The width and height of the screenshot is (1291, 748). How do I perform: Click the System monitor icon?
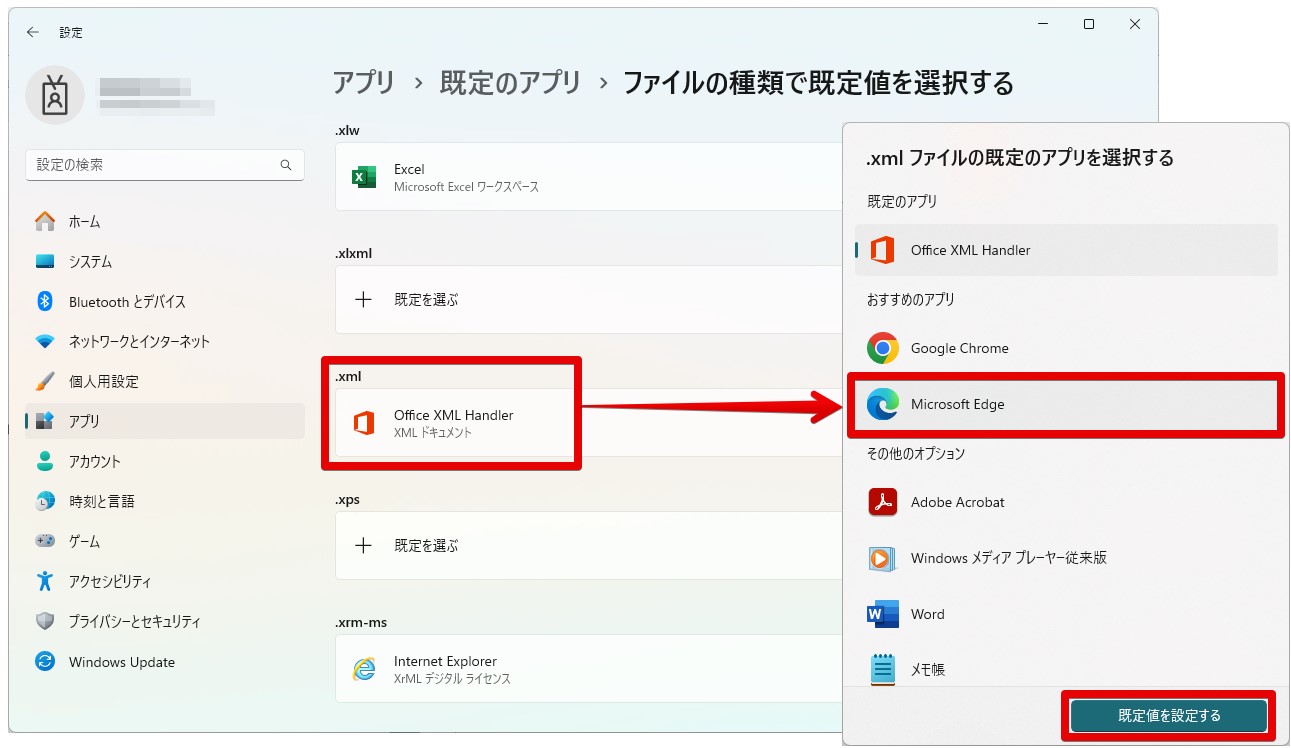click(45, 261)
